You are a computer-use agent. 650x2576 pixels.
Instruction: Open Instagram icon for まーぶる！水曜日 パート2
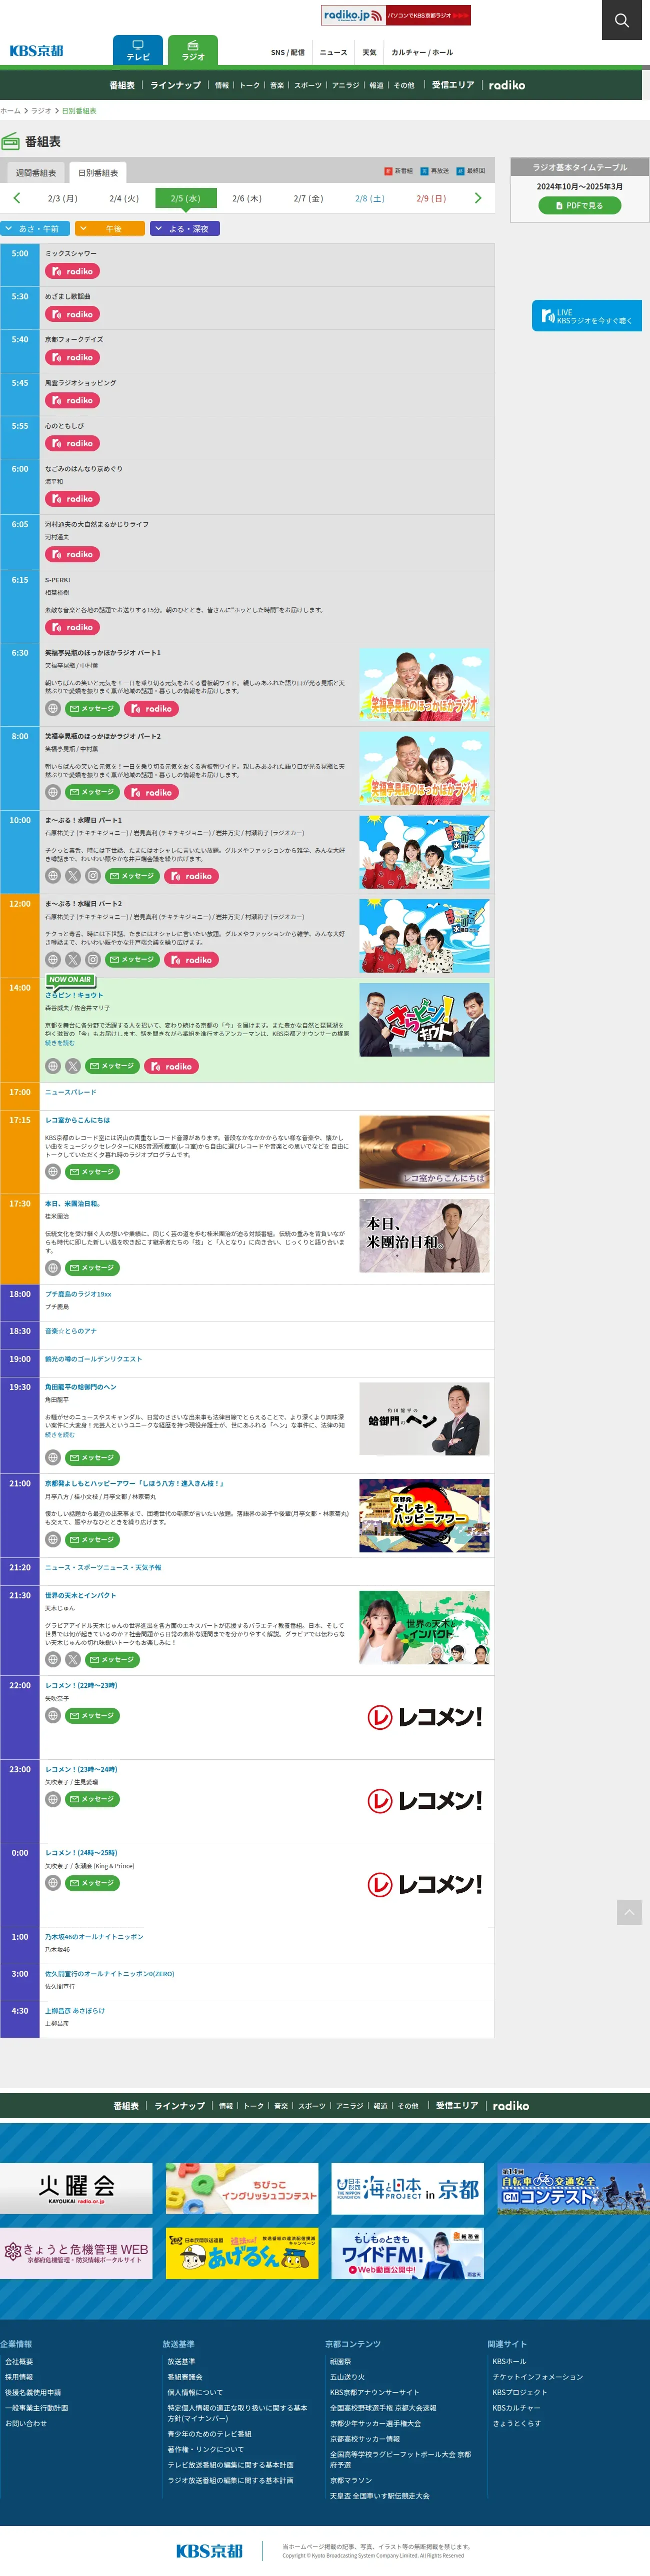pos(93,960)
